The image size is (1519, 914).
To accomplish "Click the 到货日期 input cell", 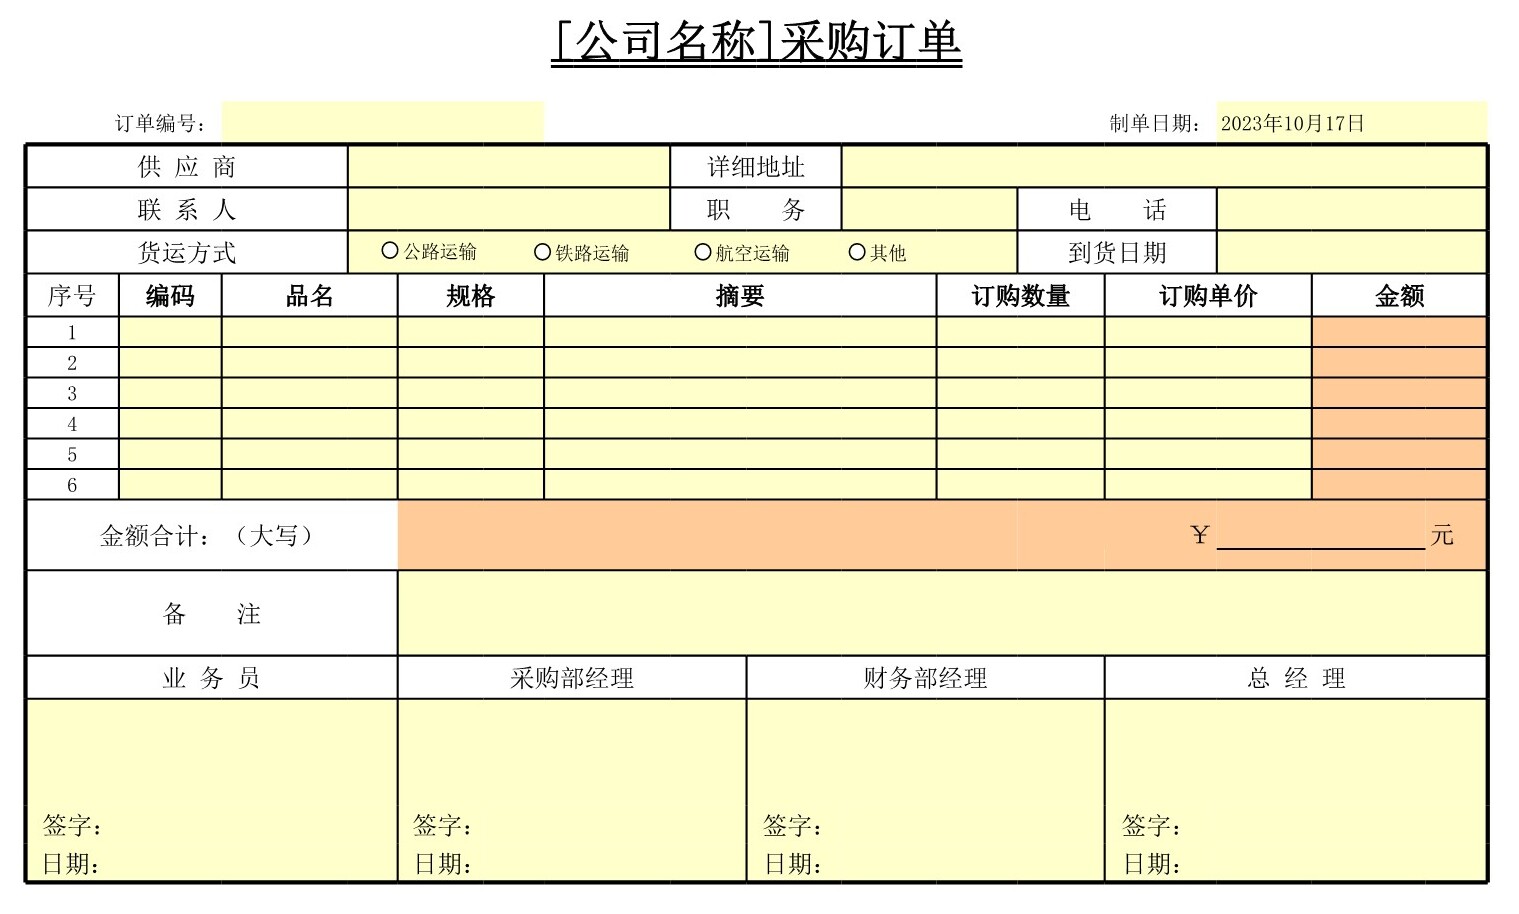I will tap(1351, 253).
